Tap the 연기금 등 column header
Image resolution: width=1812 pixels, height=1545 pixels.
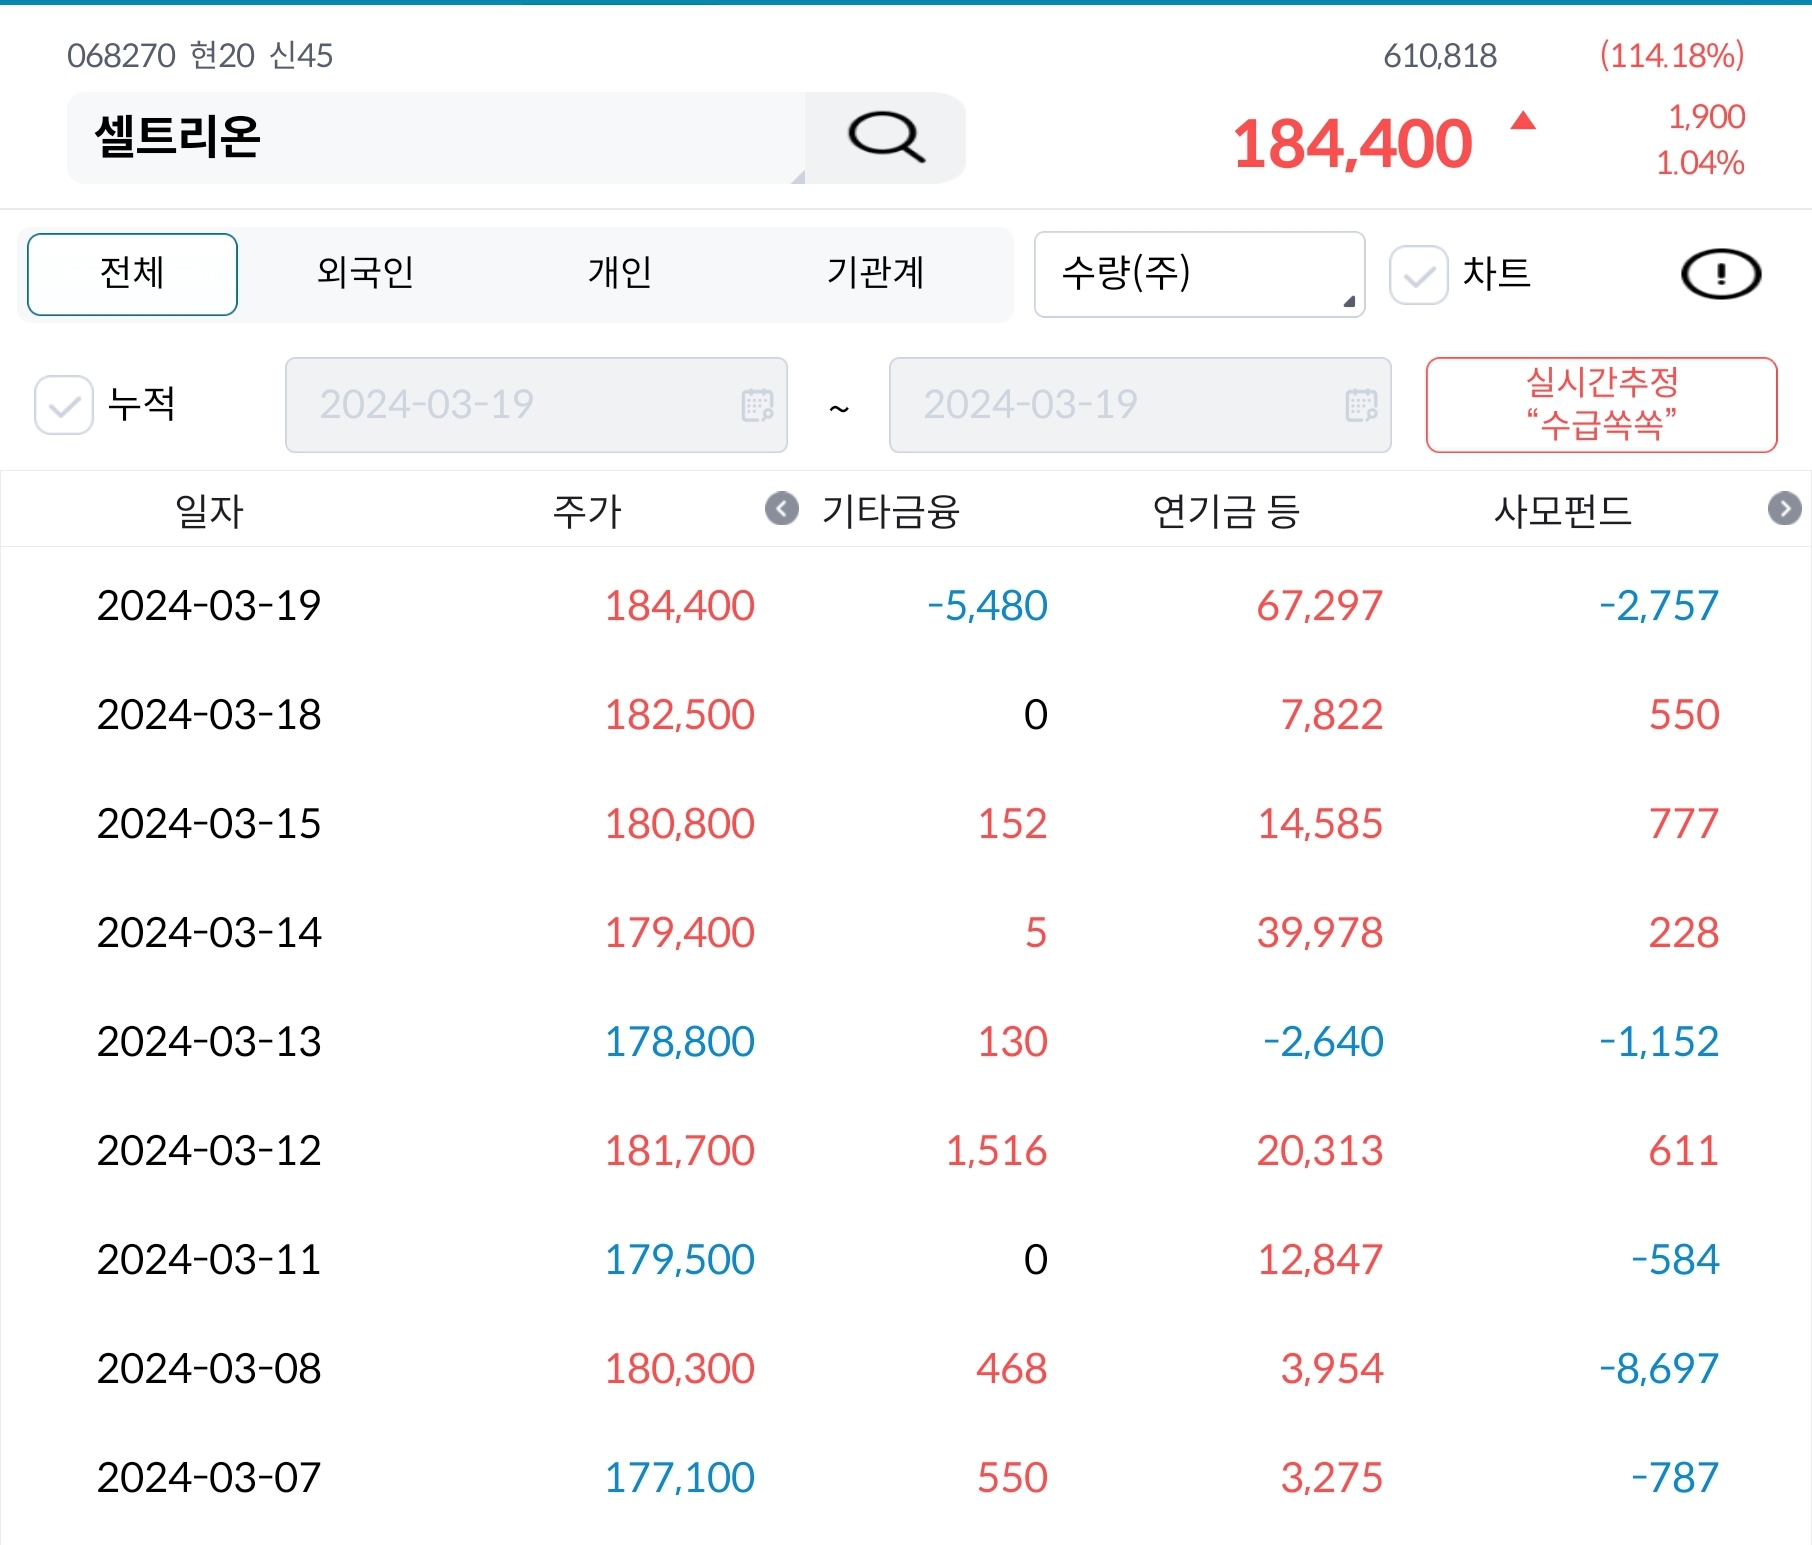(1226, 511)
